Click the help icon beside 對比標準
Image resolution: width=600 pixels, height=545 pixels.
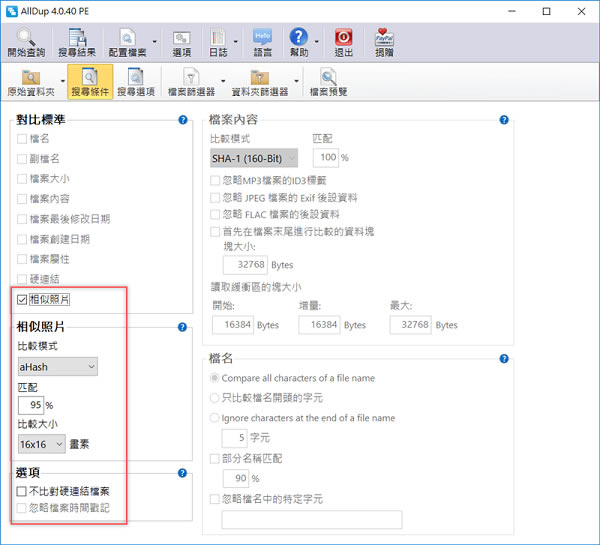183,120
